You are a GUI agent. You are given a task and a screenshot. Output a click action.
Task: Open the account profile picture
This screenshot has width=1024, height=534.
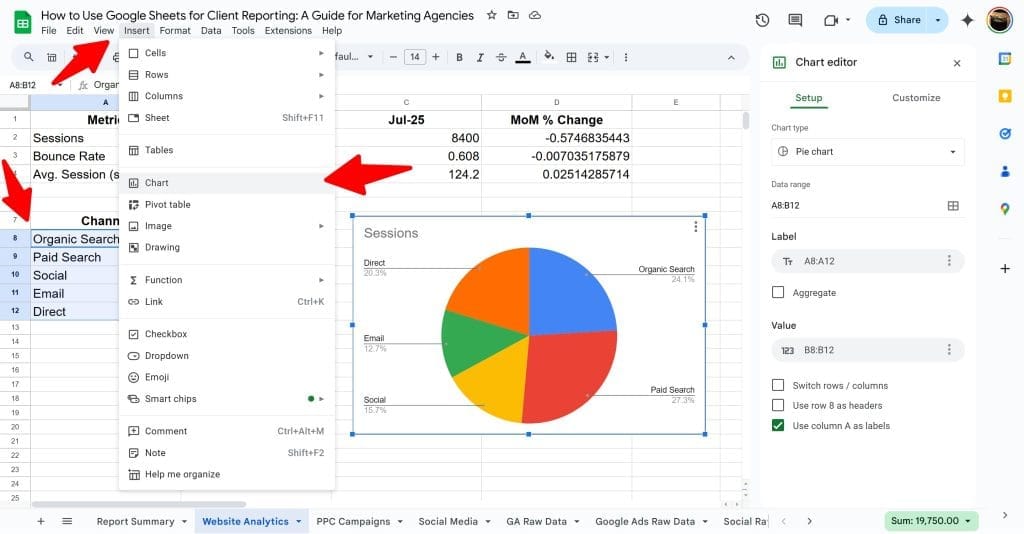tap(999, 20)
